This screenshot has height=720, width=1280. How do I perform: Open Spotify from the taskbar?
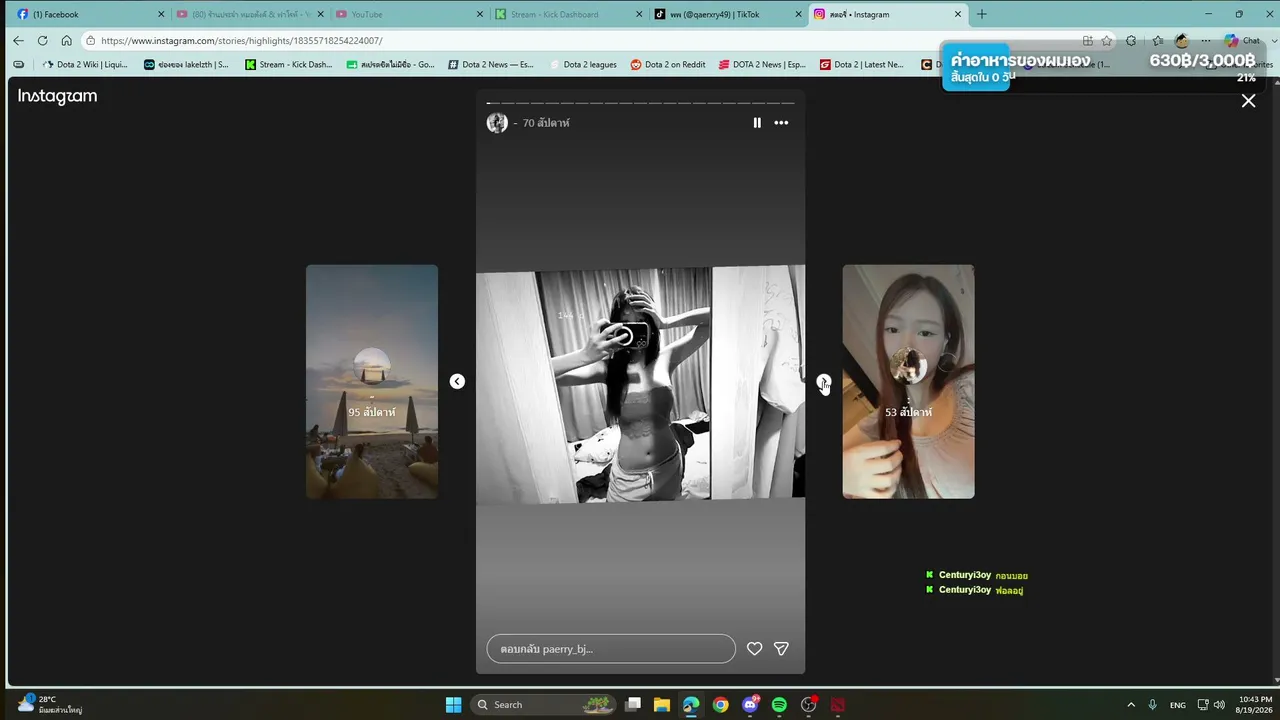tap(779, 705)
